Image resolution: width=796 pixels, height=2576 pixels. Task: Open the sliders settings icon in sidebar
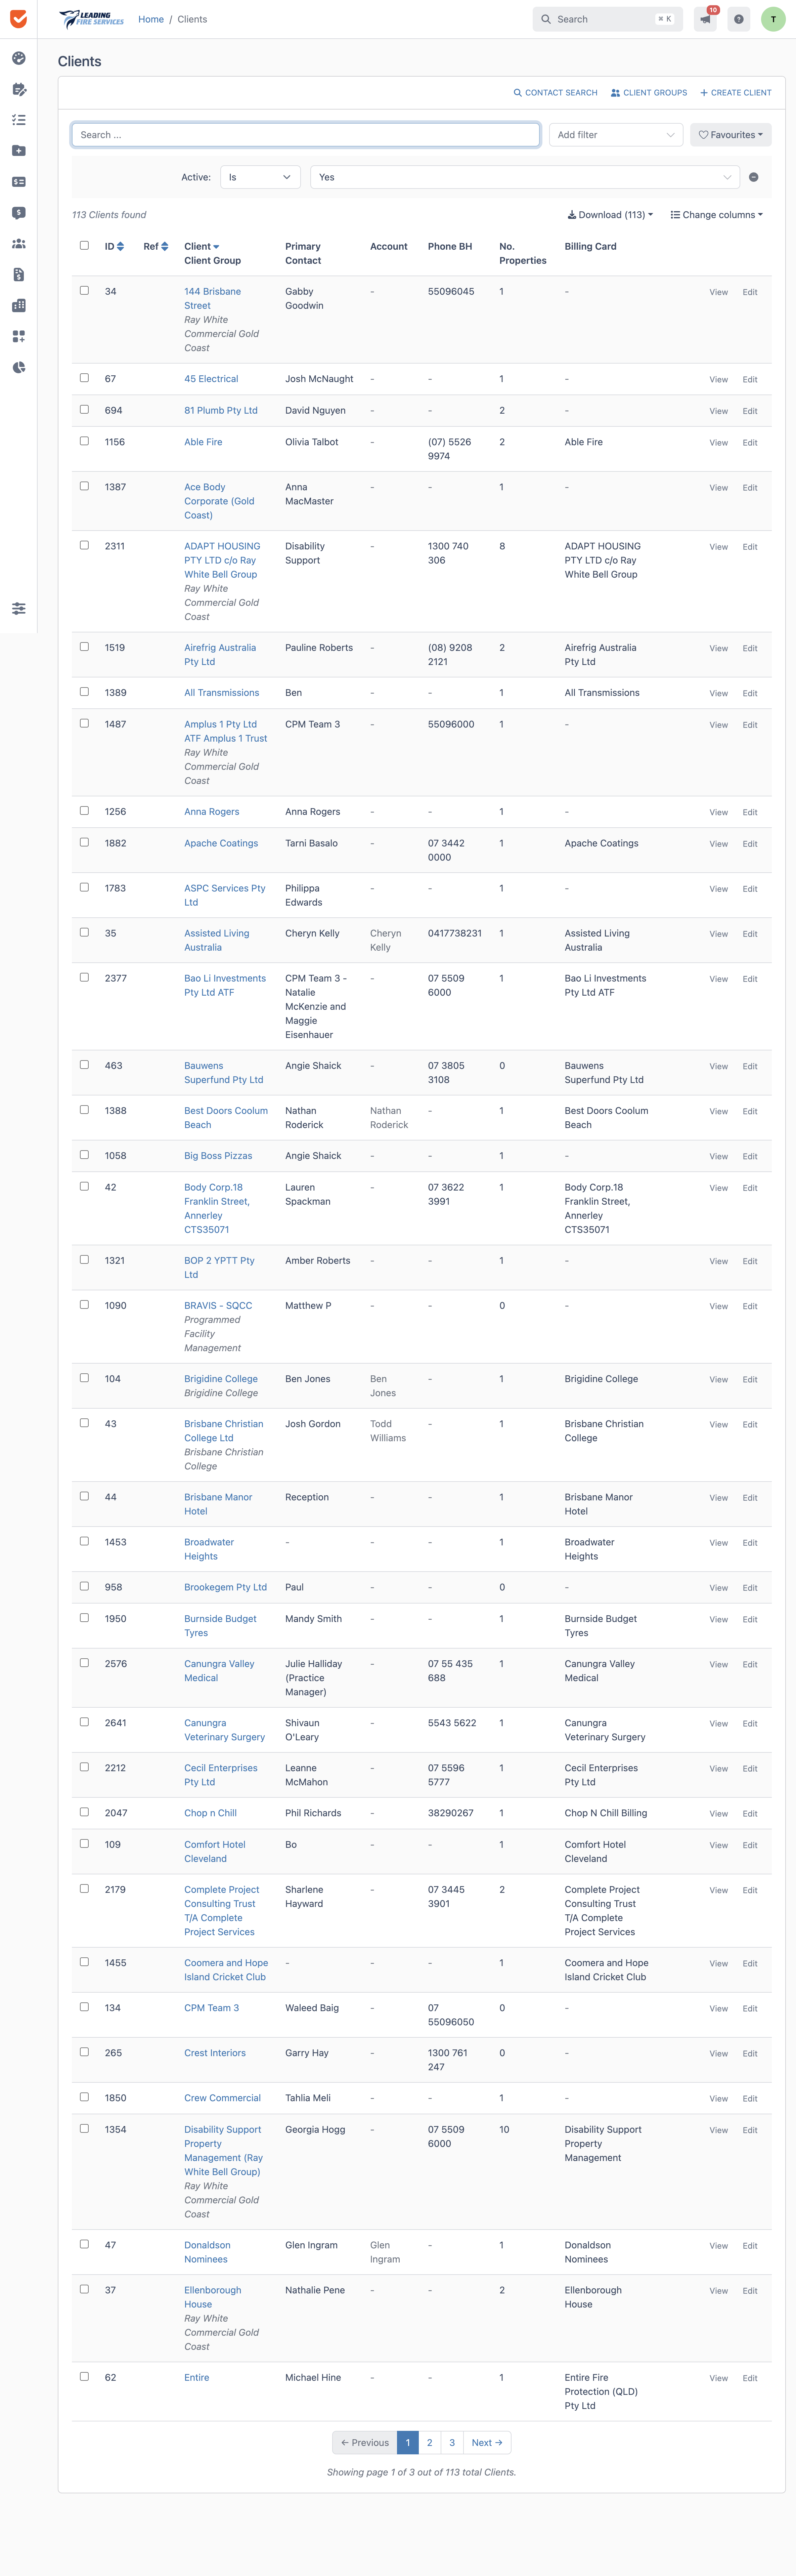coord(18,608)
